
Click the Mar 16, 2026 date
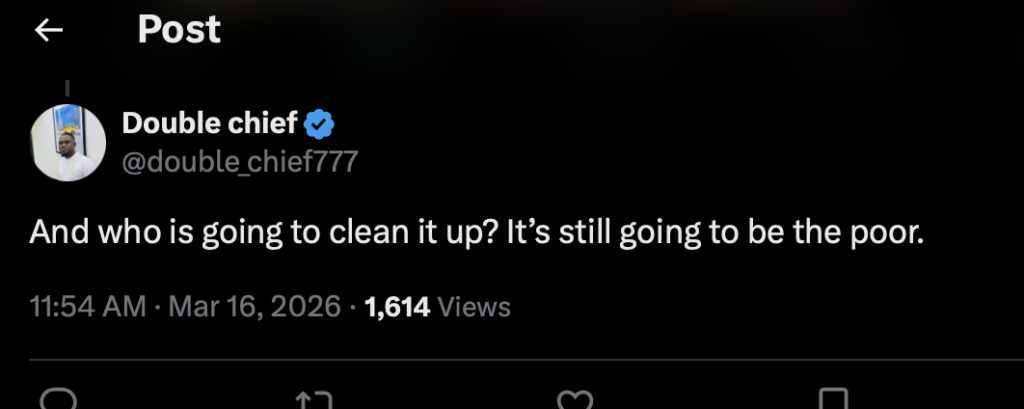(x=255, y=306)
